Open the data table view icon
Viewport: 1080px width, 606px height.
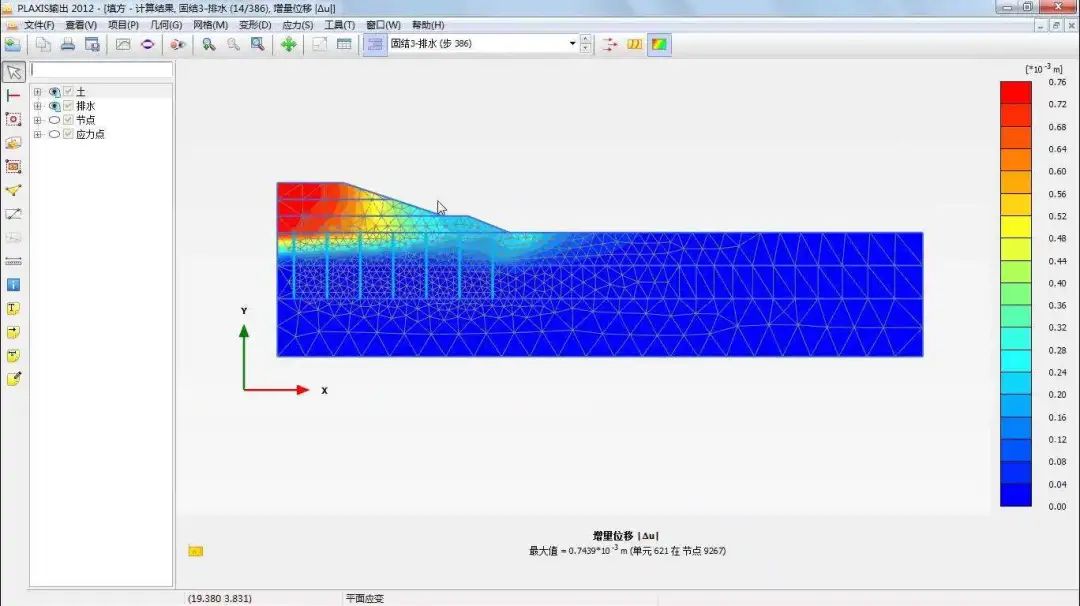click(x=344, y=44)
